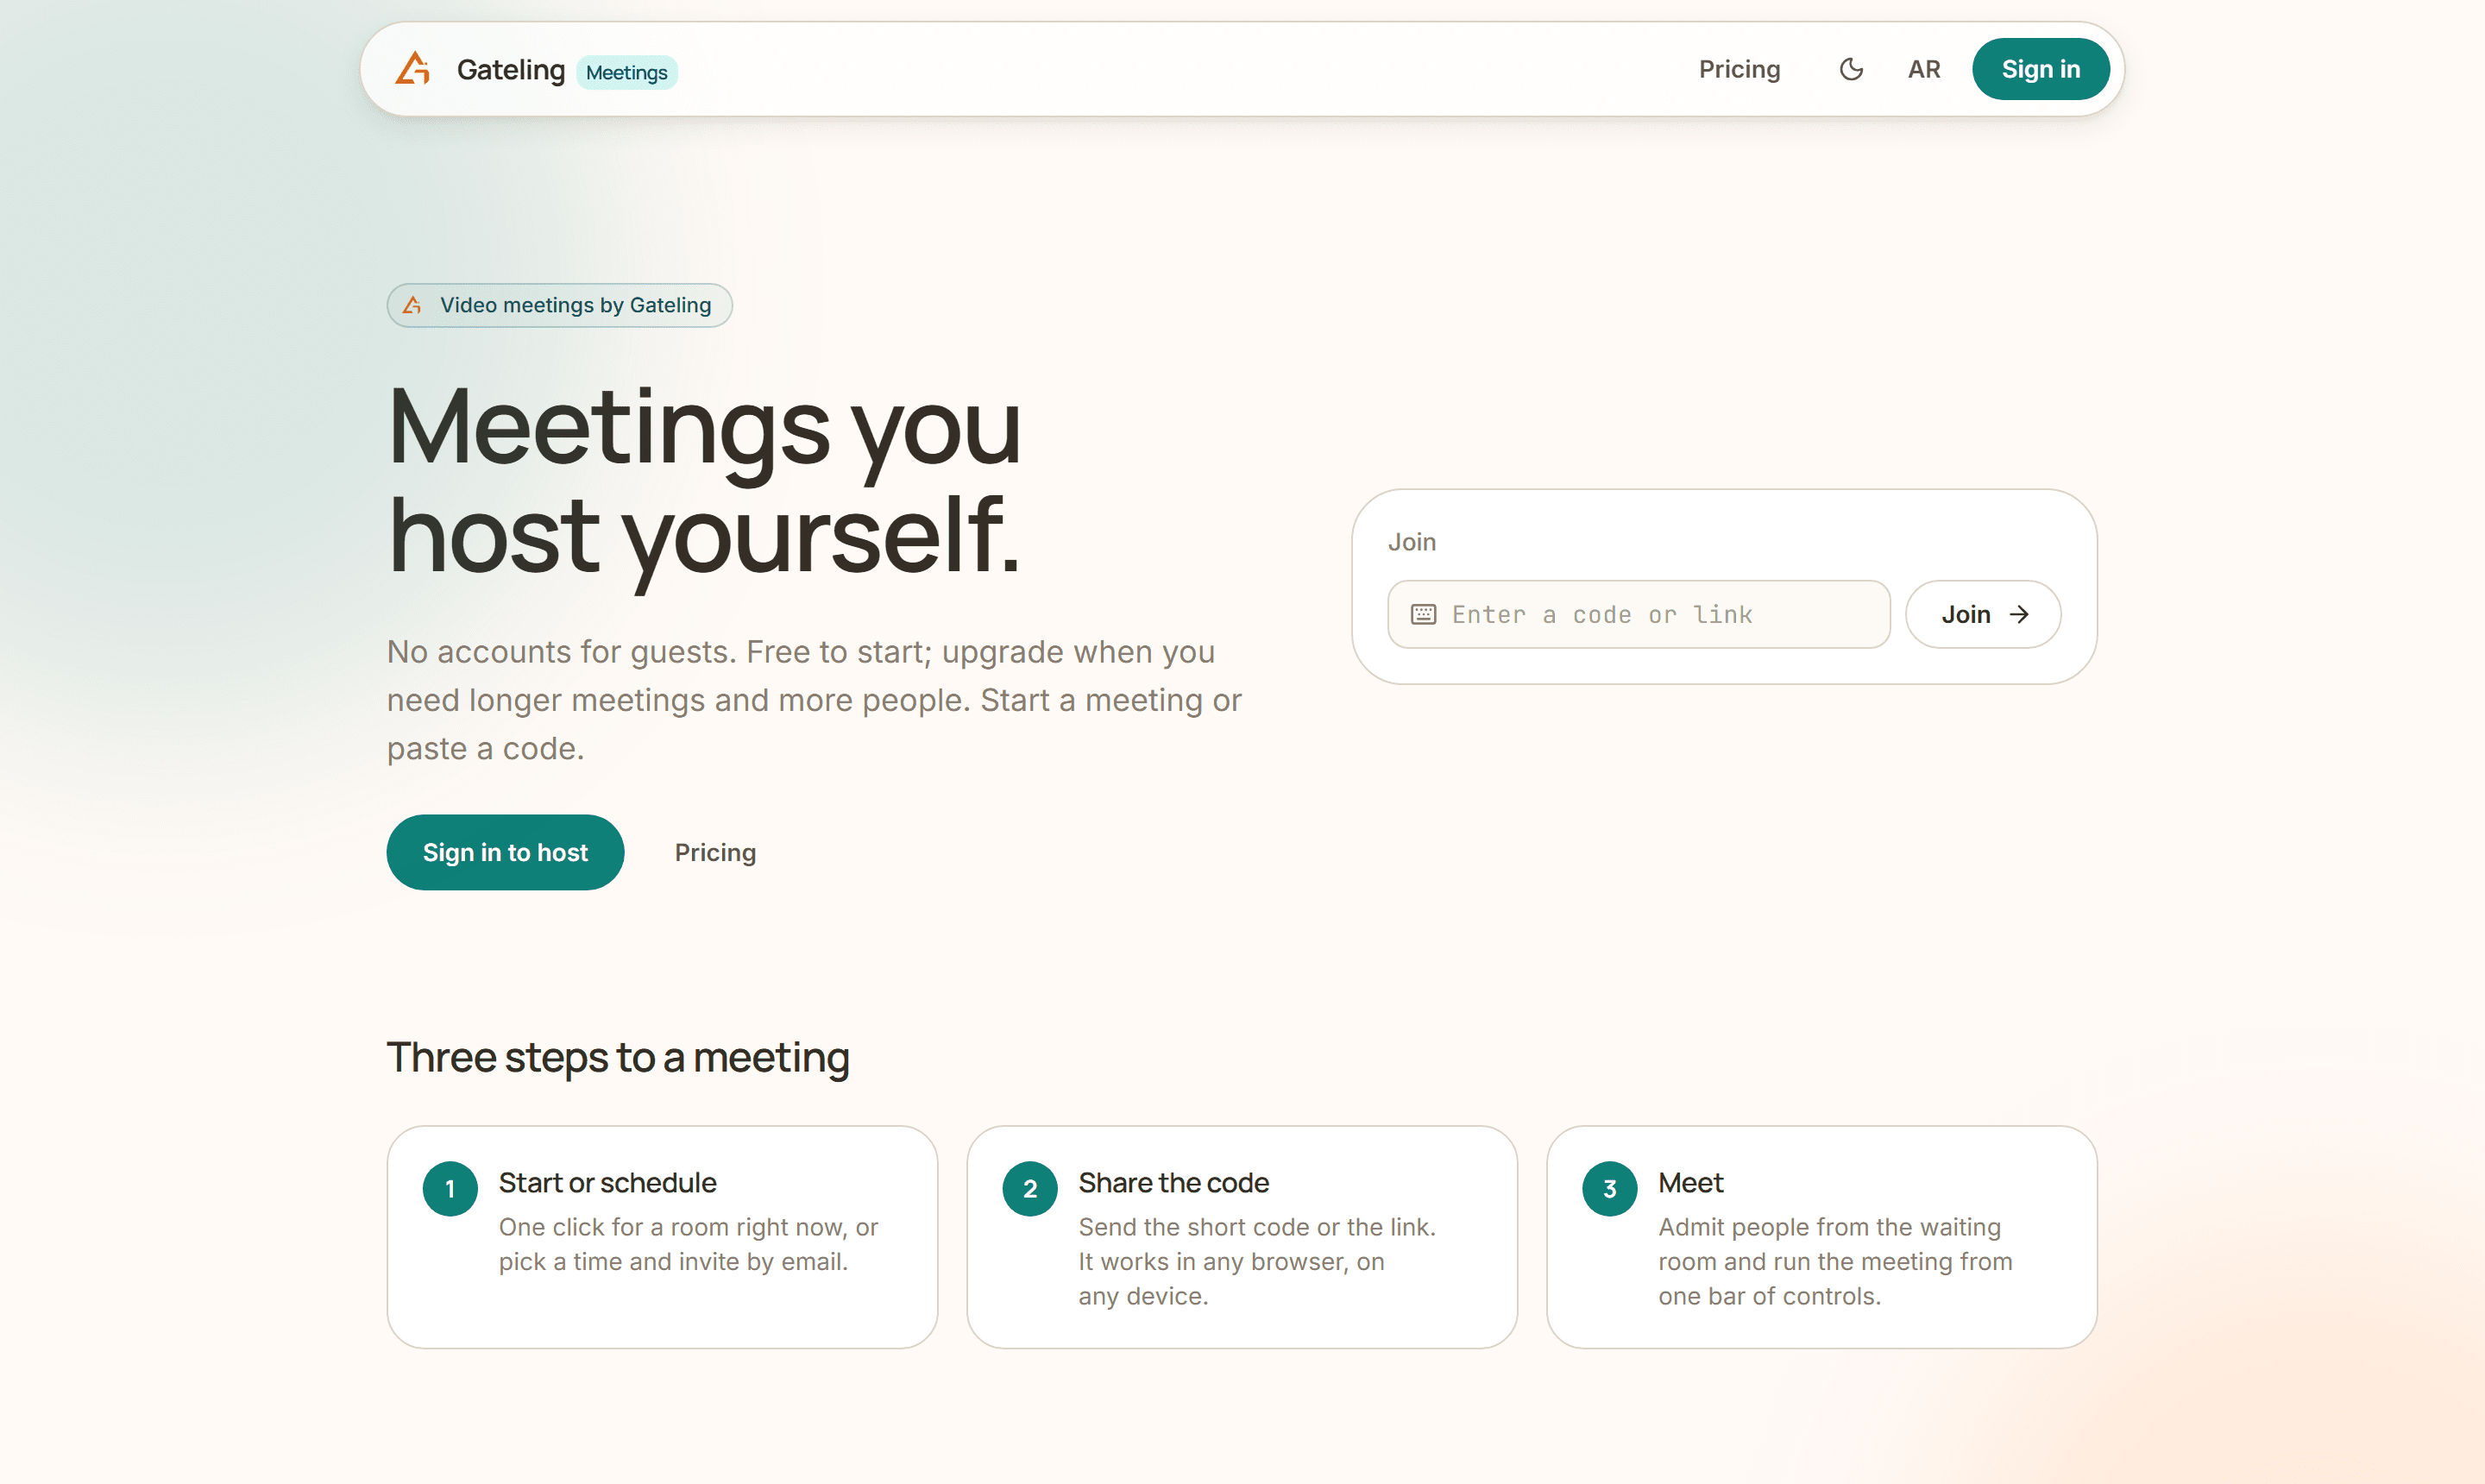
Task: Click the text 'Send the short code or the link.'
Action: tap(1257, 1226)
